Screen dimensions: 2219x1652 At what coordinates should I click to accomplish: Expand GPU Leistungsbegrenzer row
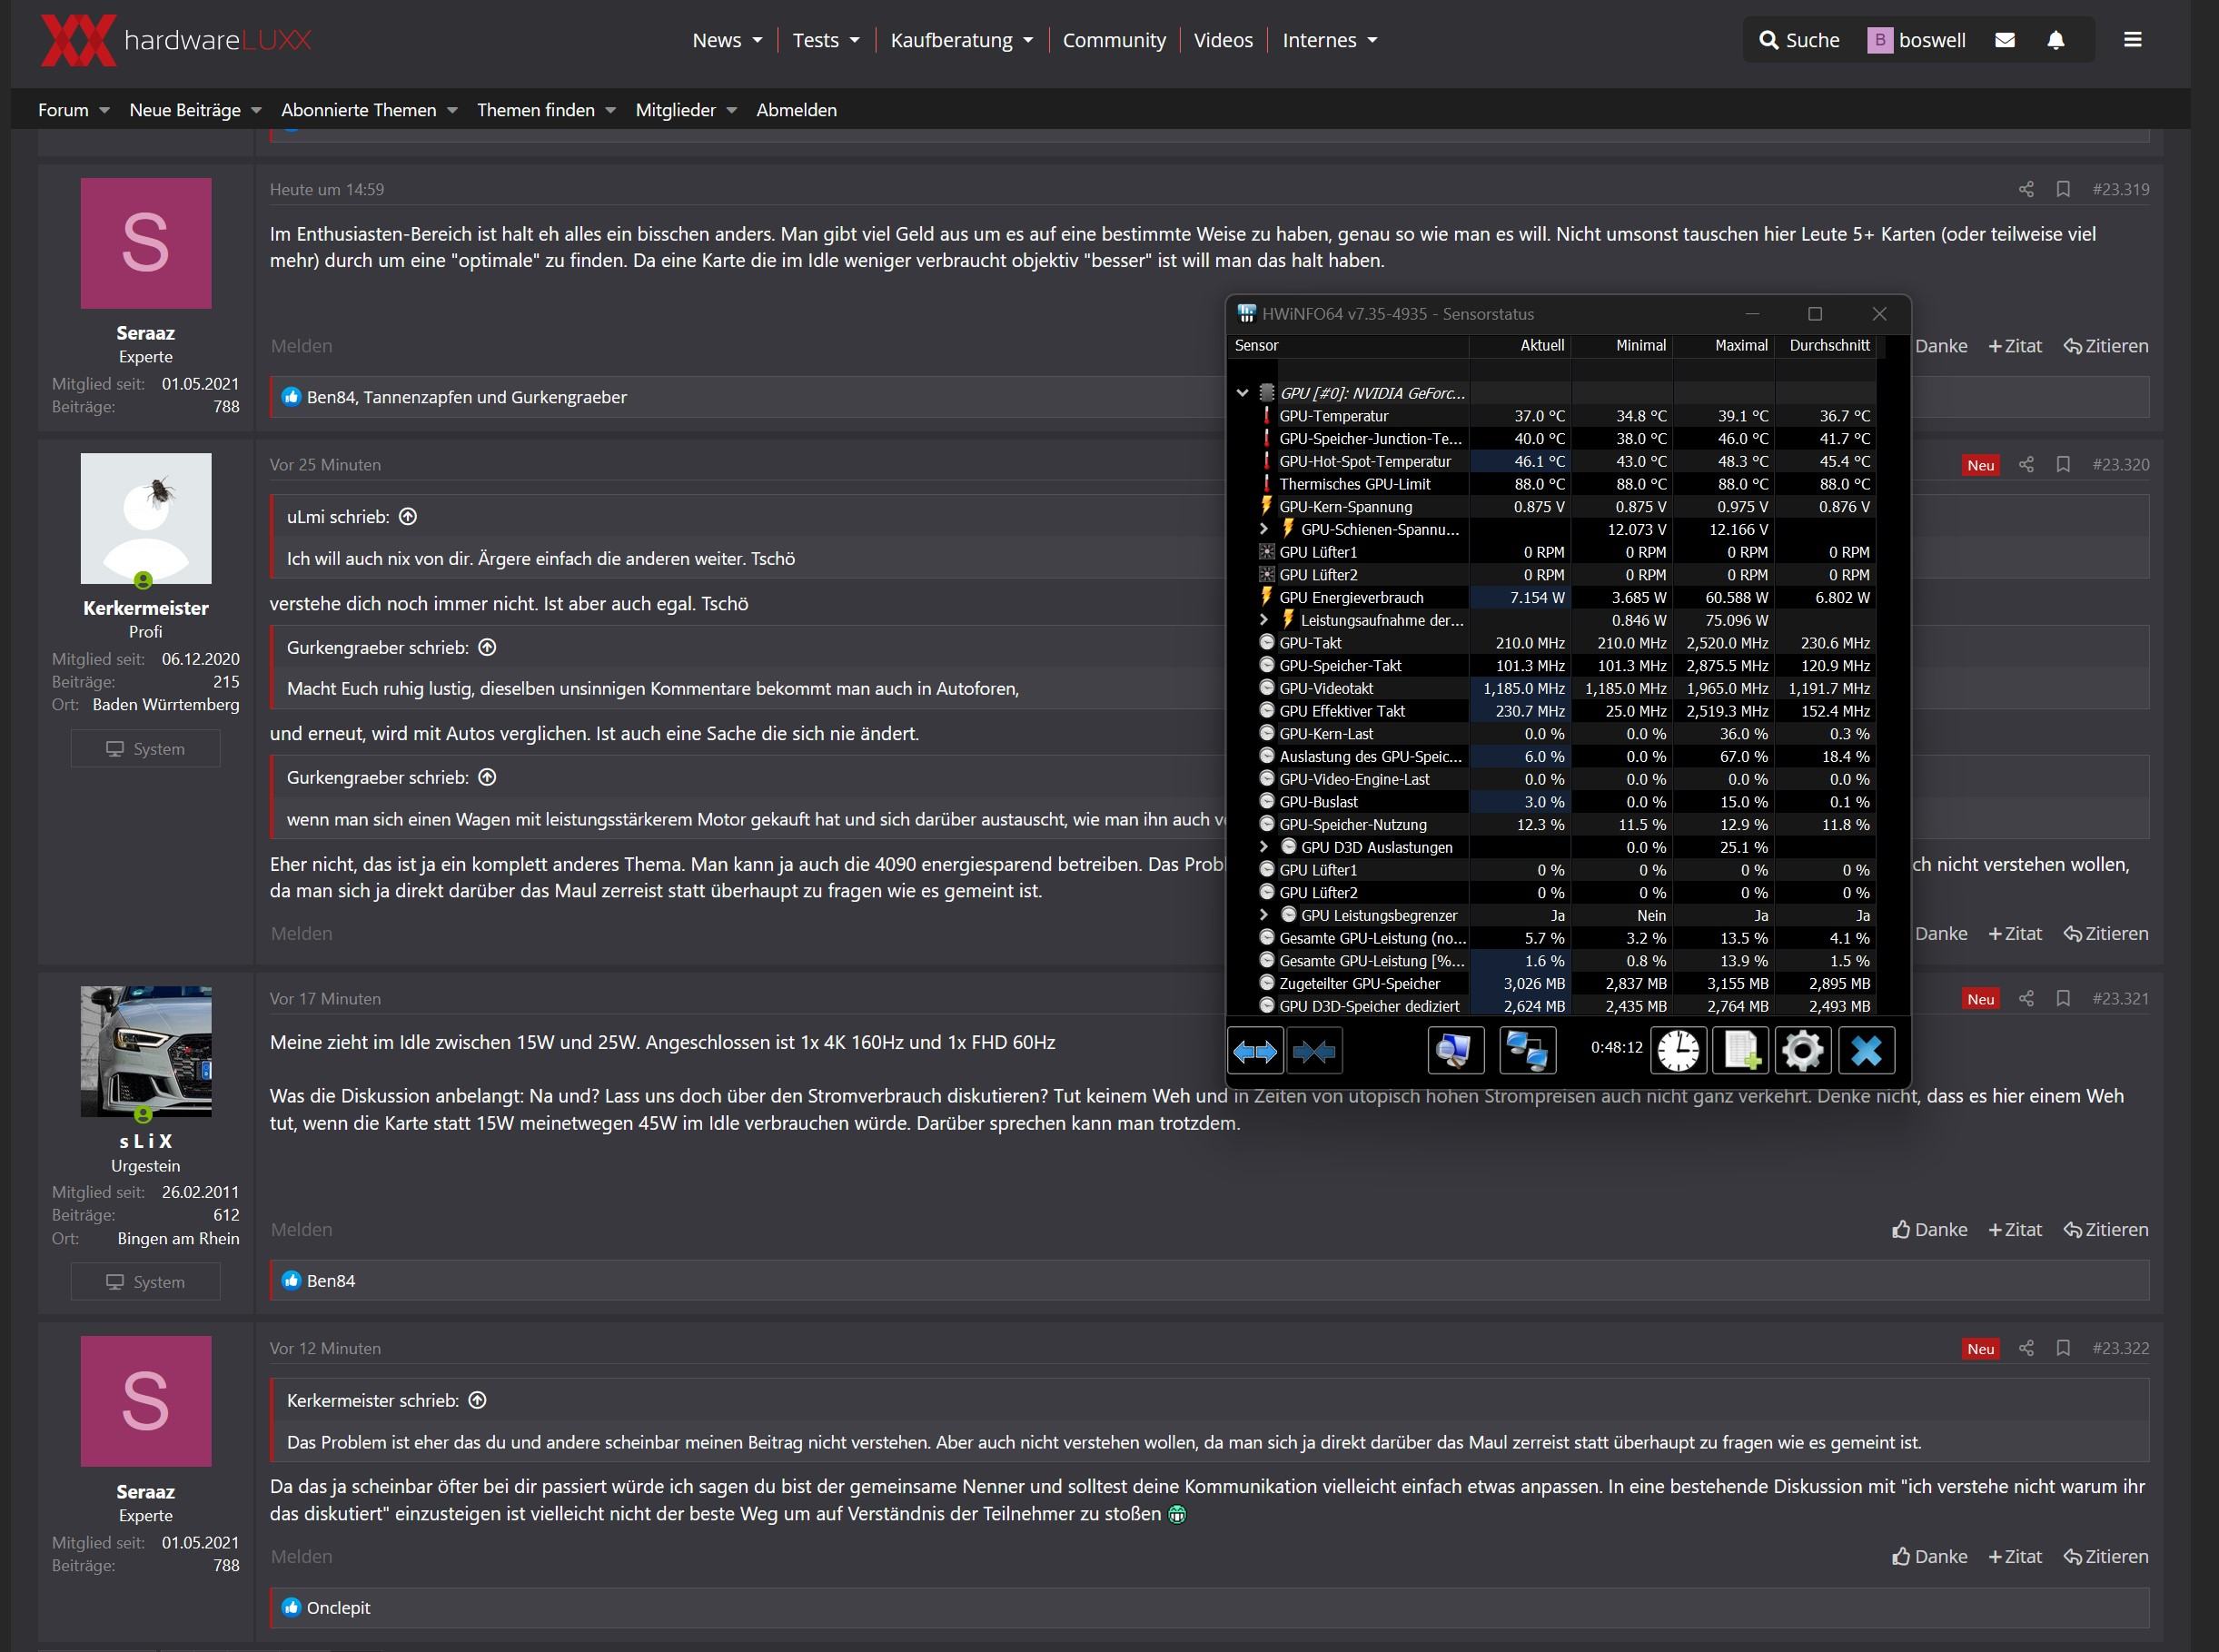(1263, 915)
